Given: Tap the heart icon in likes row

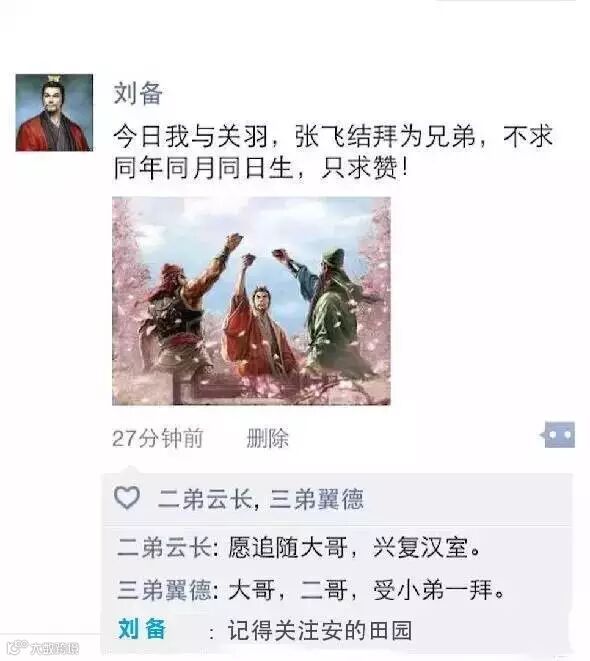Looking at the screenshot, I should [x=127, y=498].
